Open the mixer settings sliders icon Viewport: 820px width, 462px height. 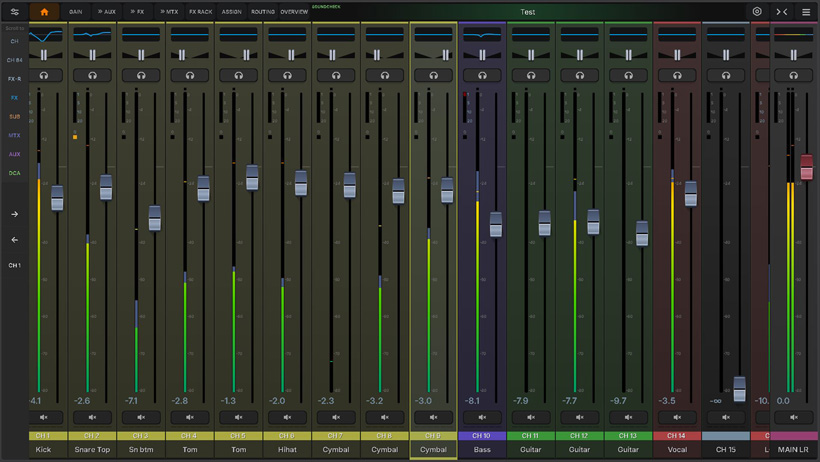(x=15, y=12)
